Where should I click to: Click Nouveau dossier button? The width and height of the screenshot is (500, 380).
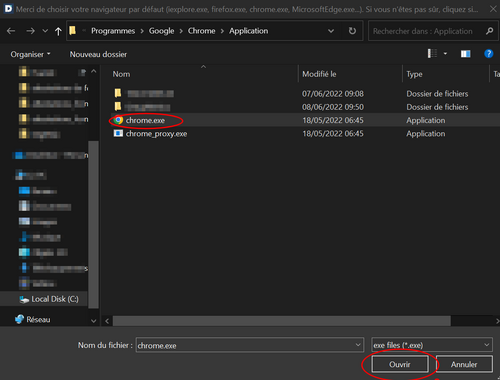click(x=98, y=54)
